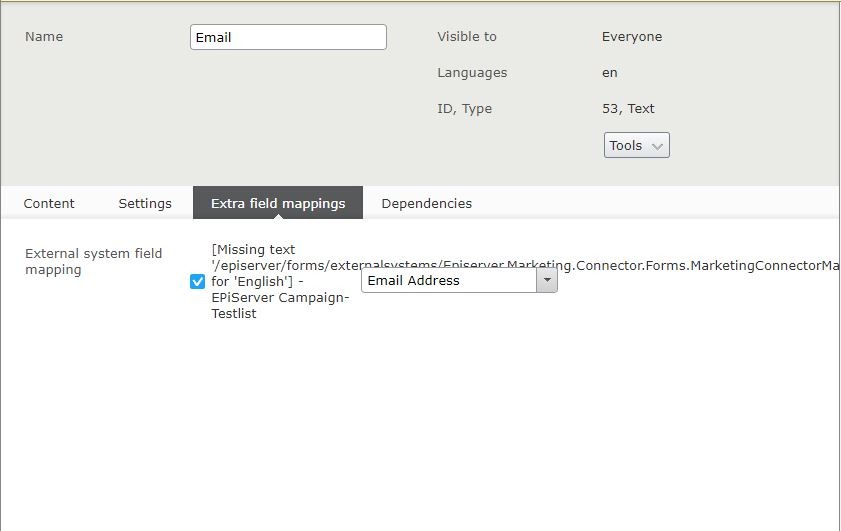Click the en language value
The image size is (841, 531).
pos(610,73)
